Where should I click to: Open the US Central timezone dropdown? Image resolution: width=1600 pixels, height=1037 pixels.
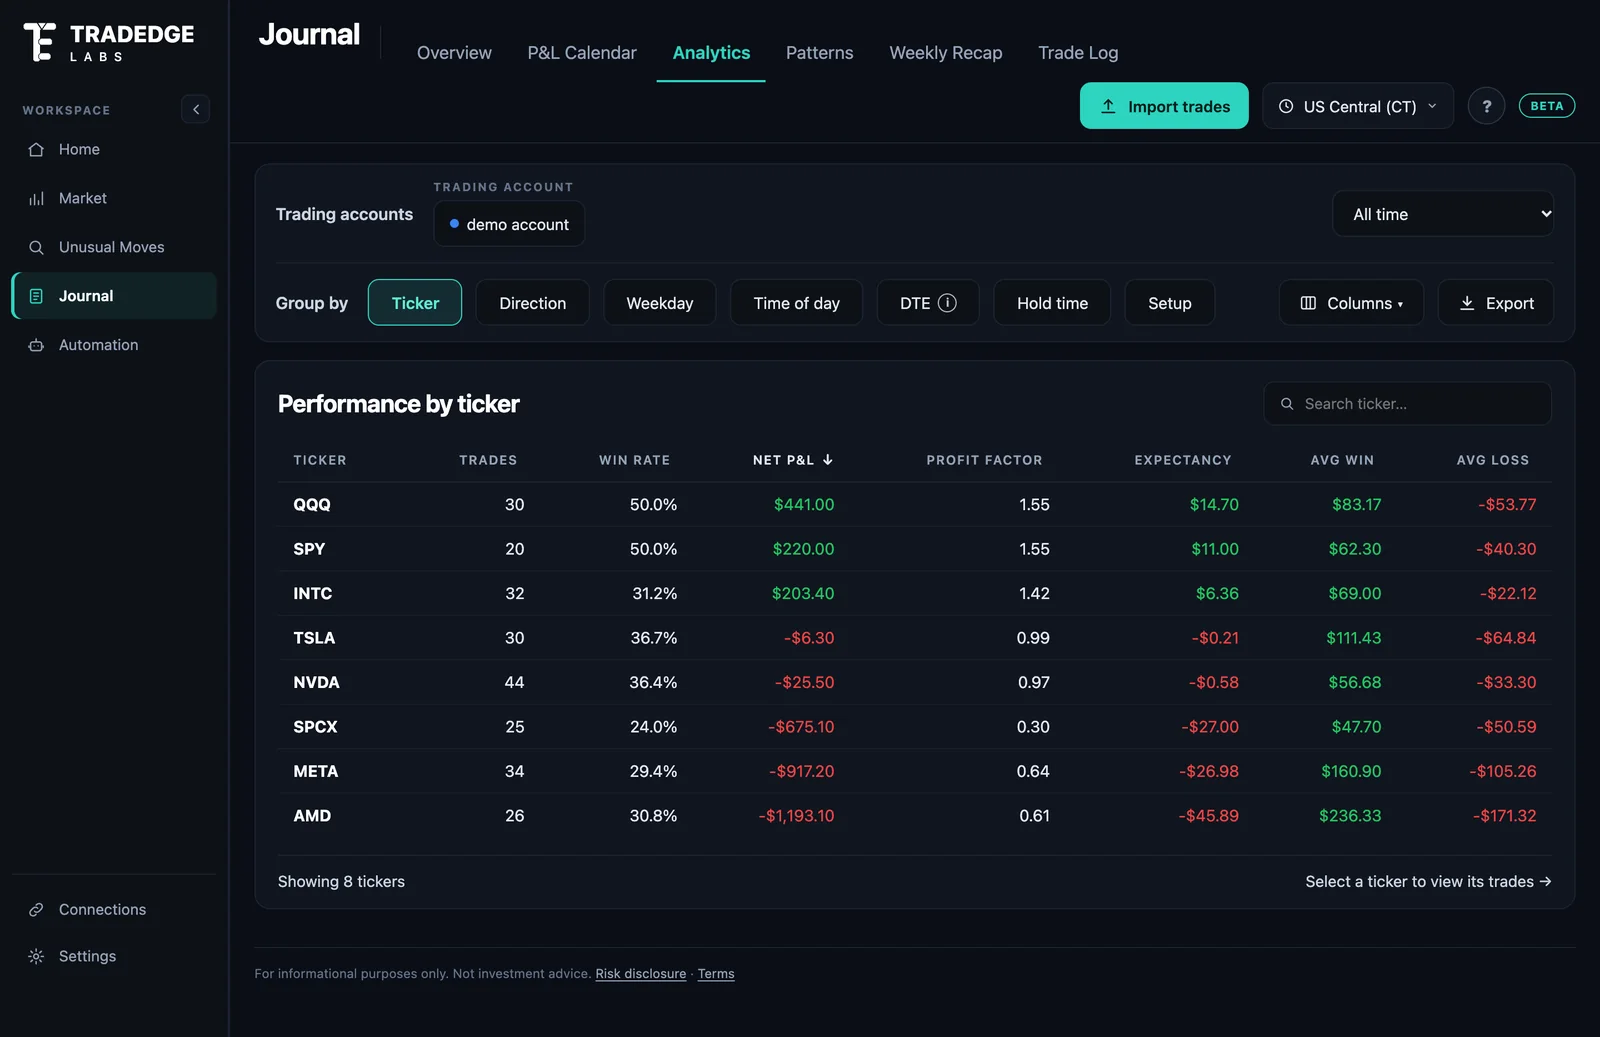coord(1358,106)
